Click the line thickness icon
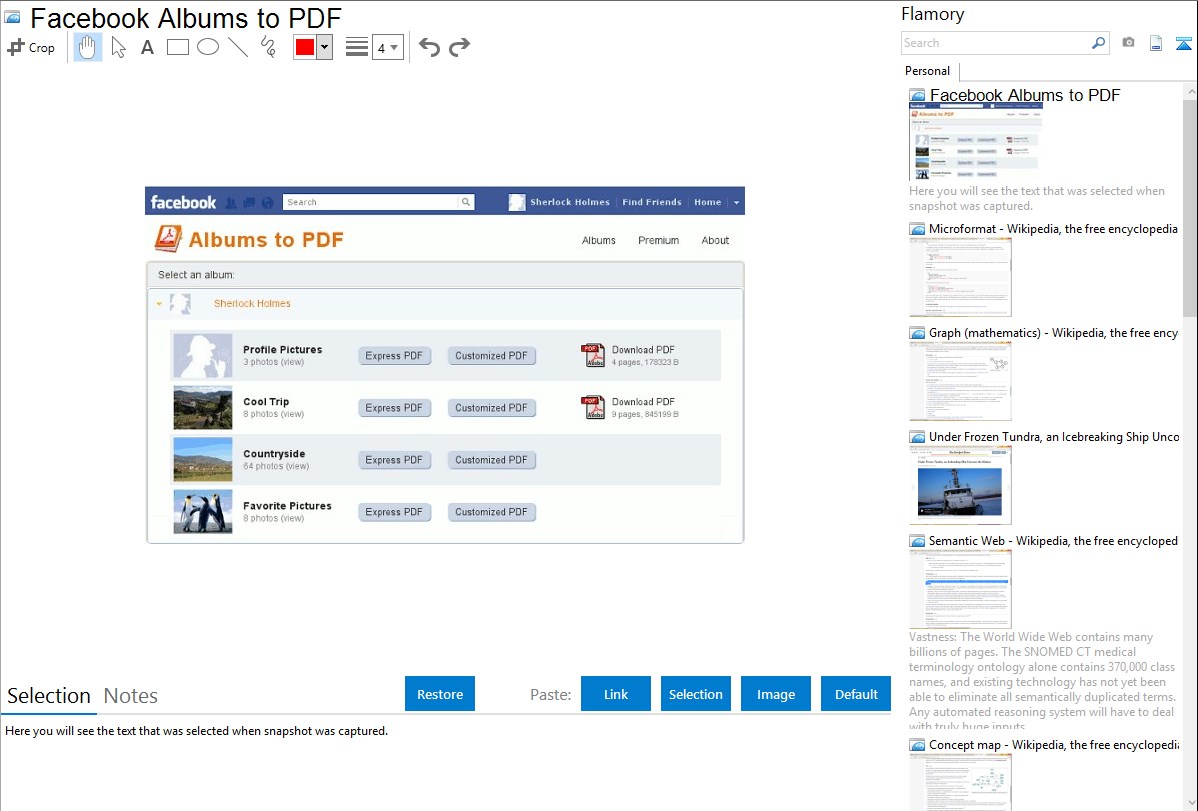 click(356, 47)
